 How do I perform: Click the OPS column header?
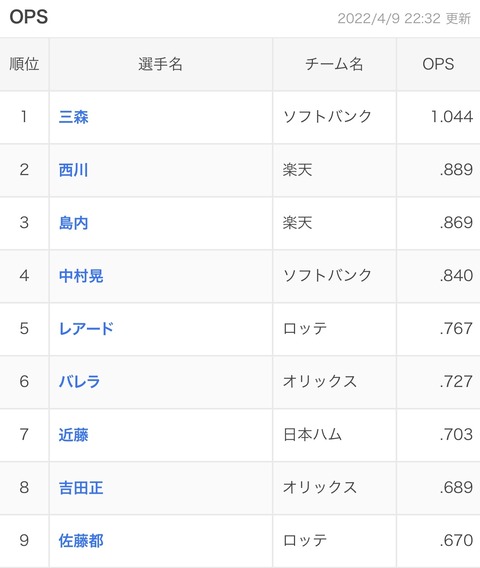438,64
